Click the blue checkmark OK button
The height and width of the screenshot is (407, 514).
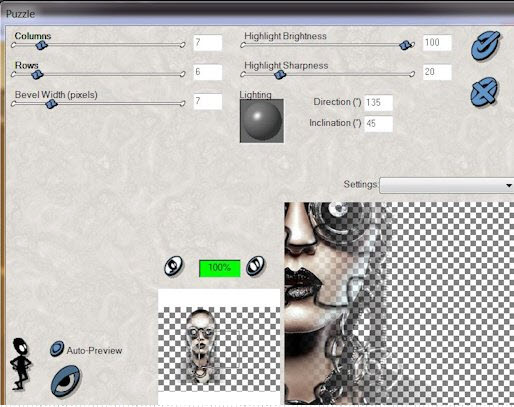(485, 46)
